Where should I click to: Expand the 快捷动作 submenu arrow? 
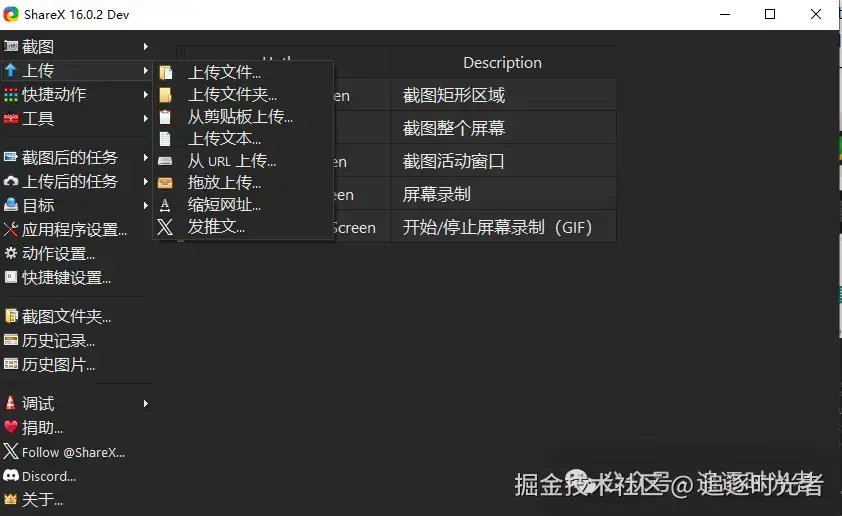(x=146, y=95)
